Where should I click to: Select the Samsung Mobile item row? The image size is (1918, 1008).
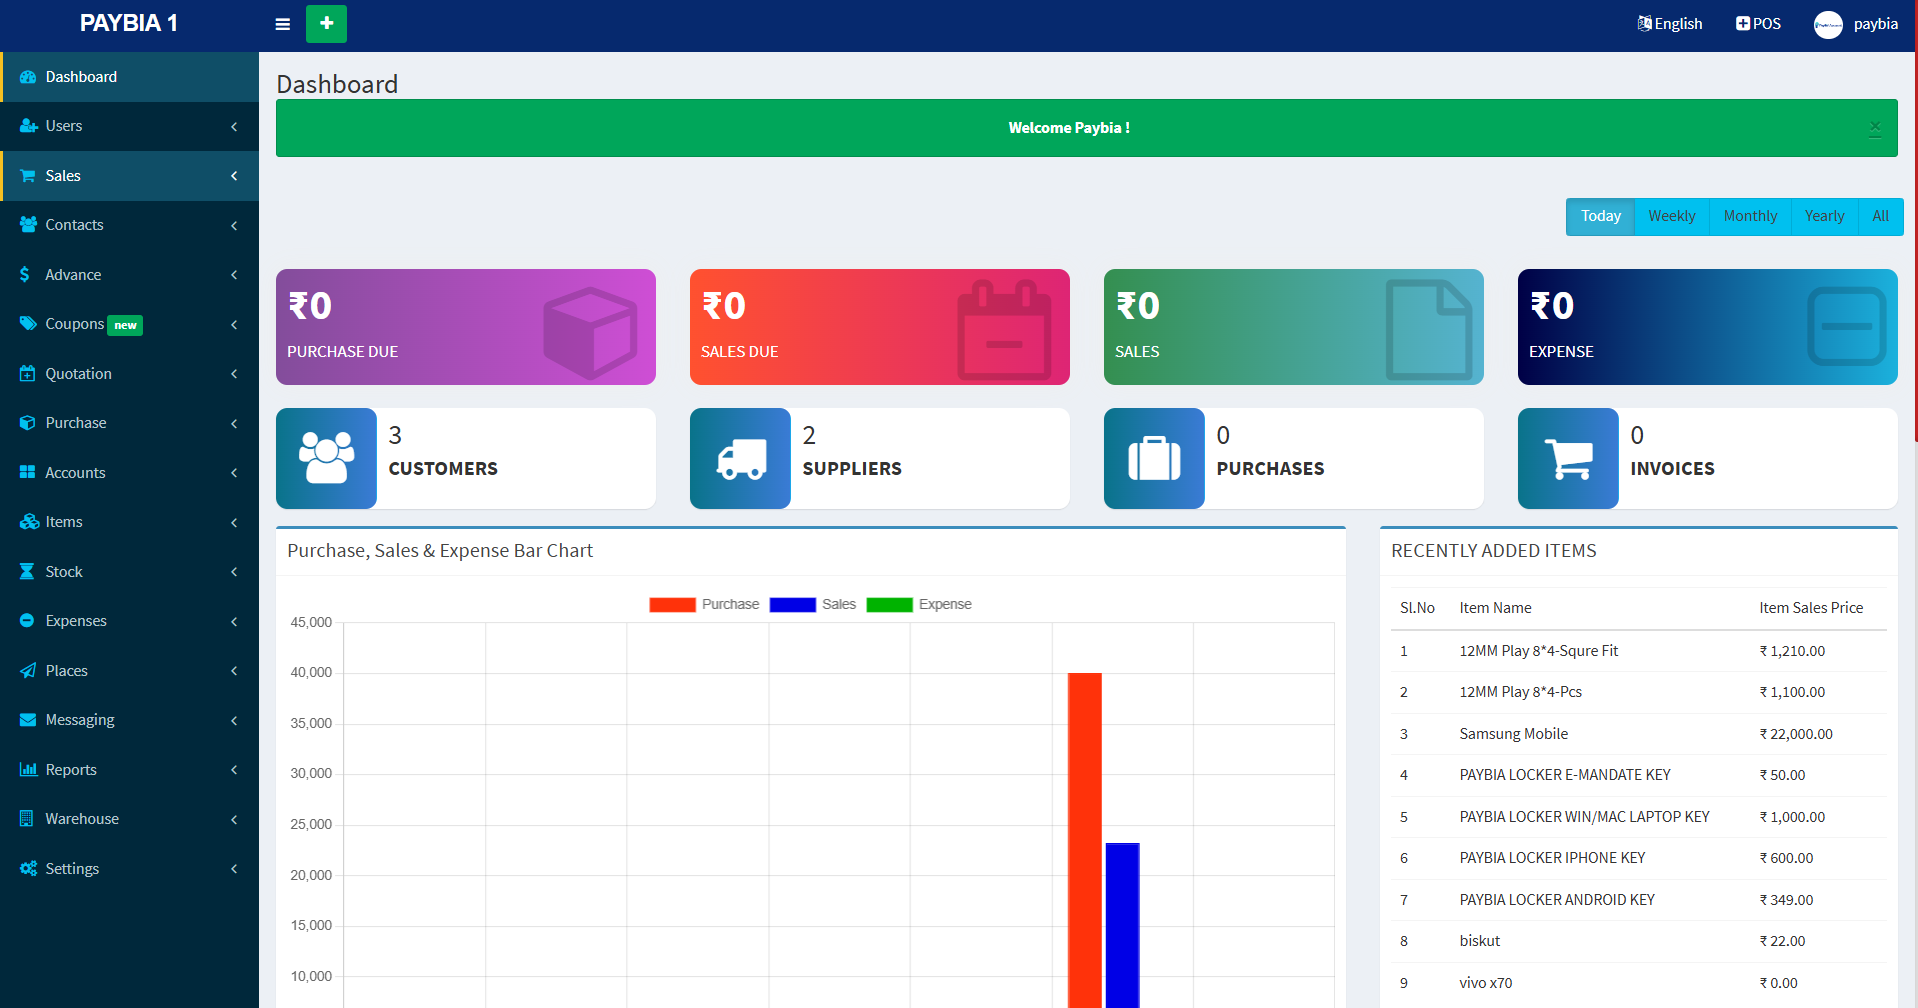[1638, 734]
